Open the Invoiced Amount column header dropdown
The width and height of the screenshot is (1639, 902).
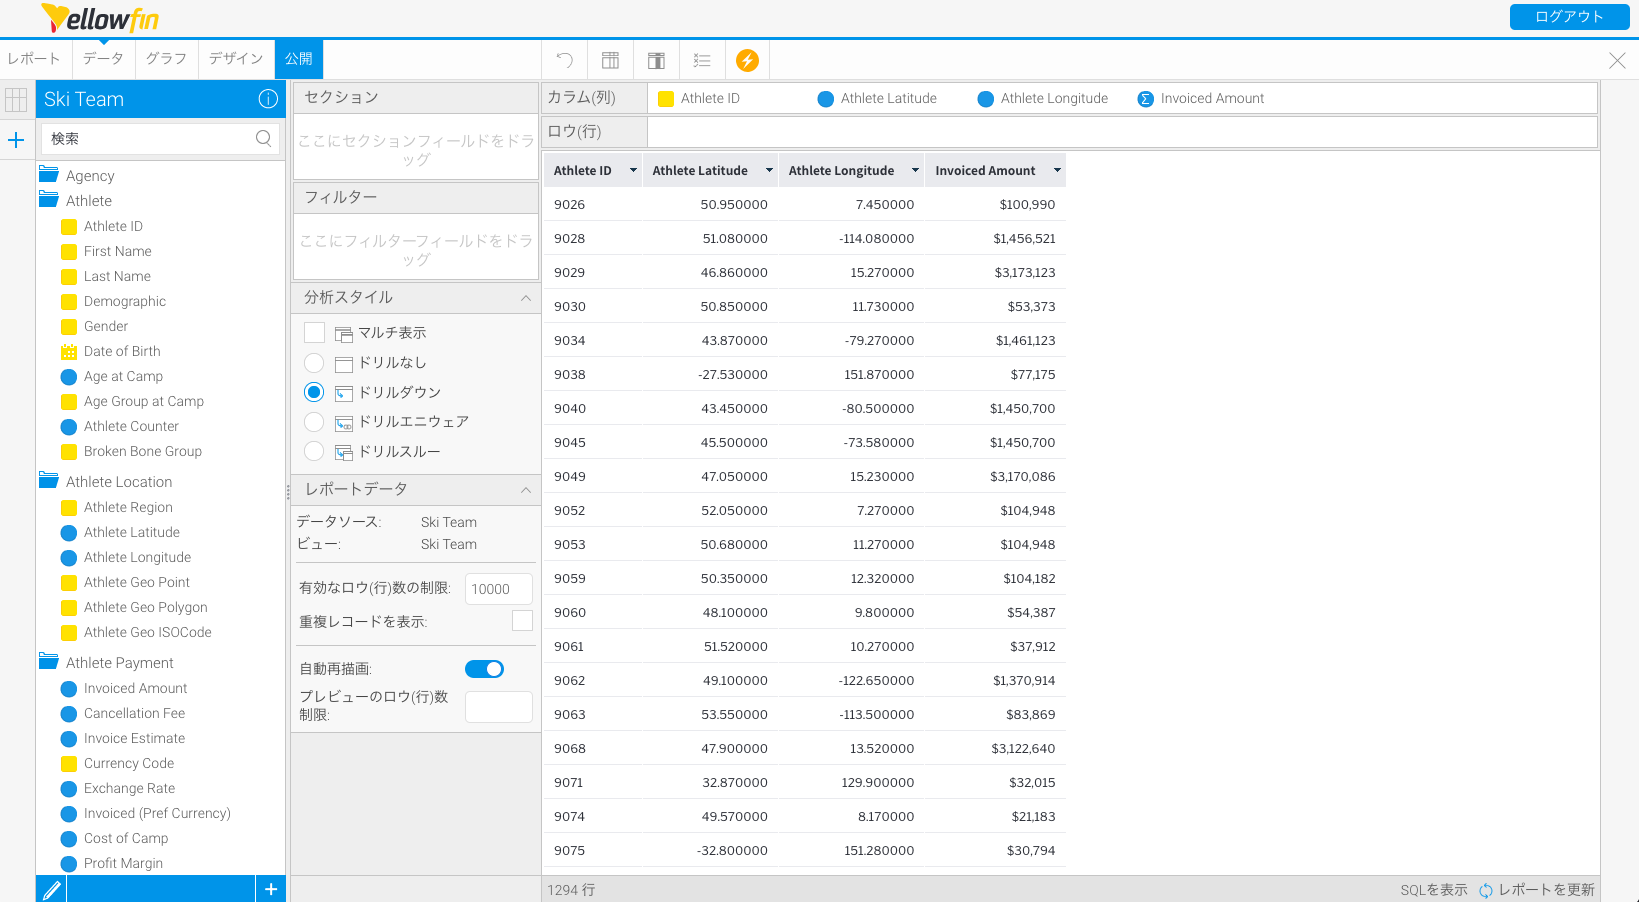(x=1056, y=170)
